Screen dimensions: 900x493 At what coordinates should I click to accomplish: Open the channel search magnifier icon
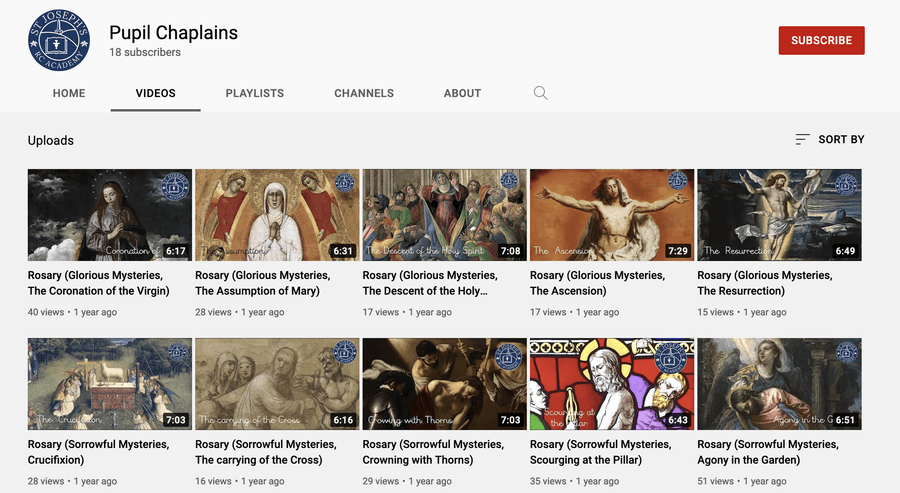[540, 93]
